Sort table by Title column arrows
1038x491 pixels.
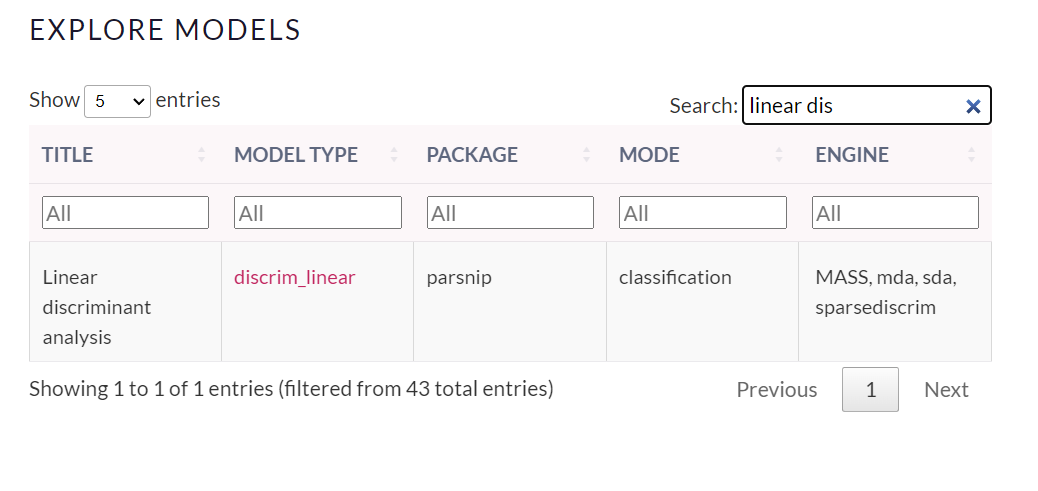coord(202,155)
